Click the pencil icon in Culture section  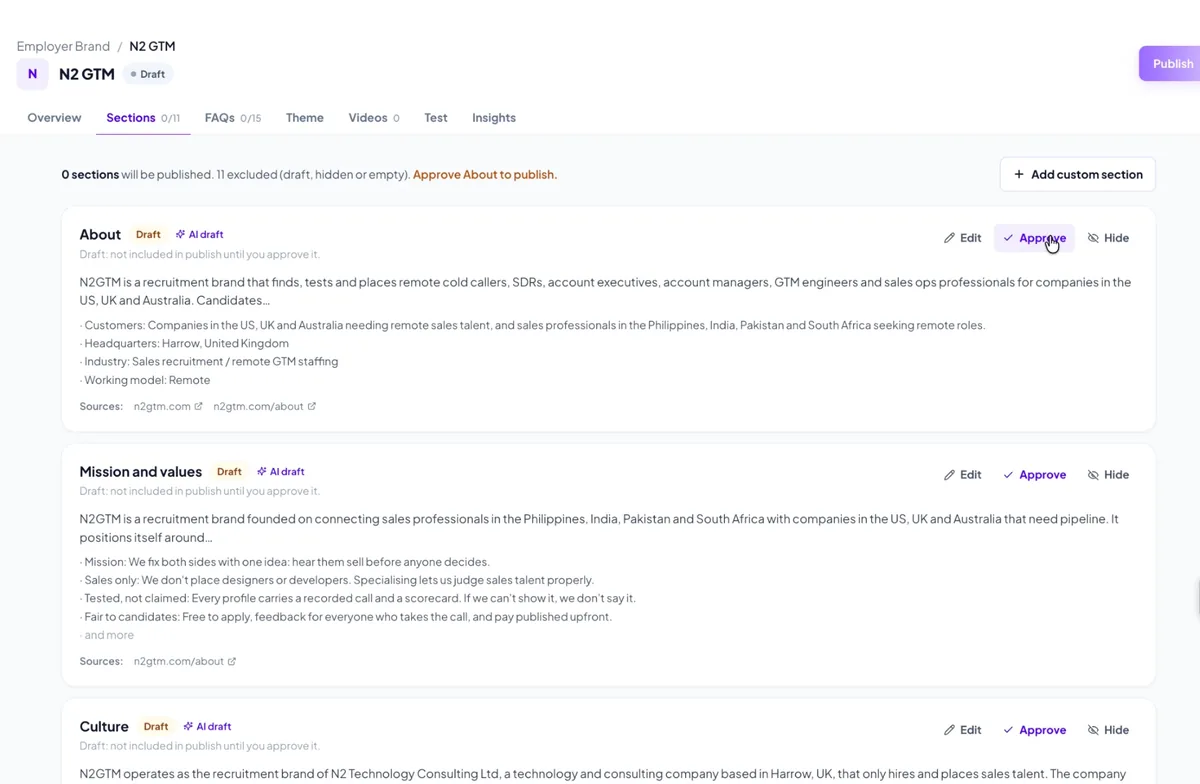pyautogui.click(x=949, y=730)
